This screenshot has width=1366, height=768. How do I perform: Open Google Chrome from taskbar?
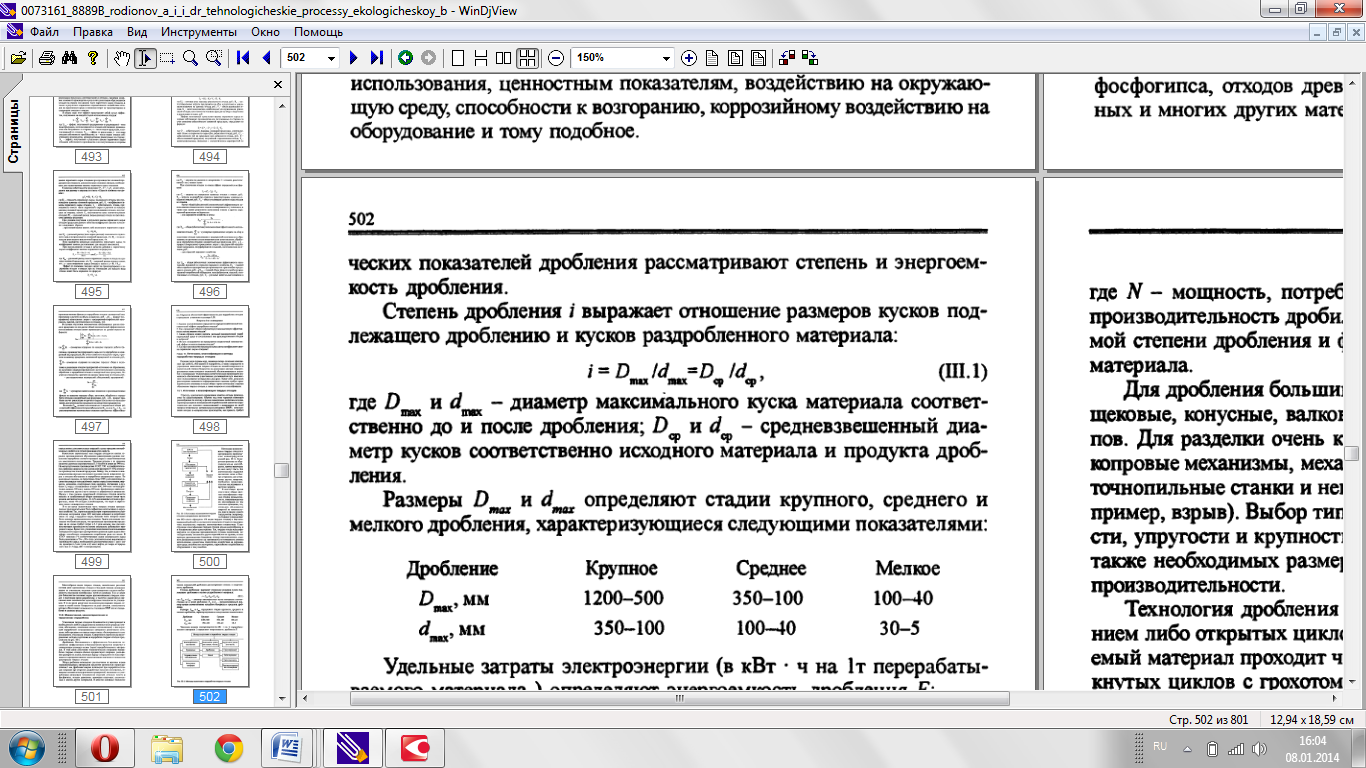[x=228, y=747]
